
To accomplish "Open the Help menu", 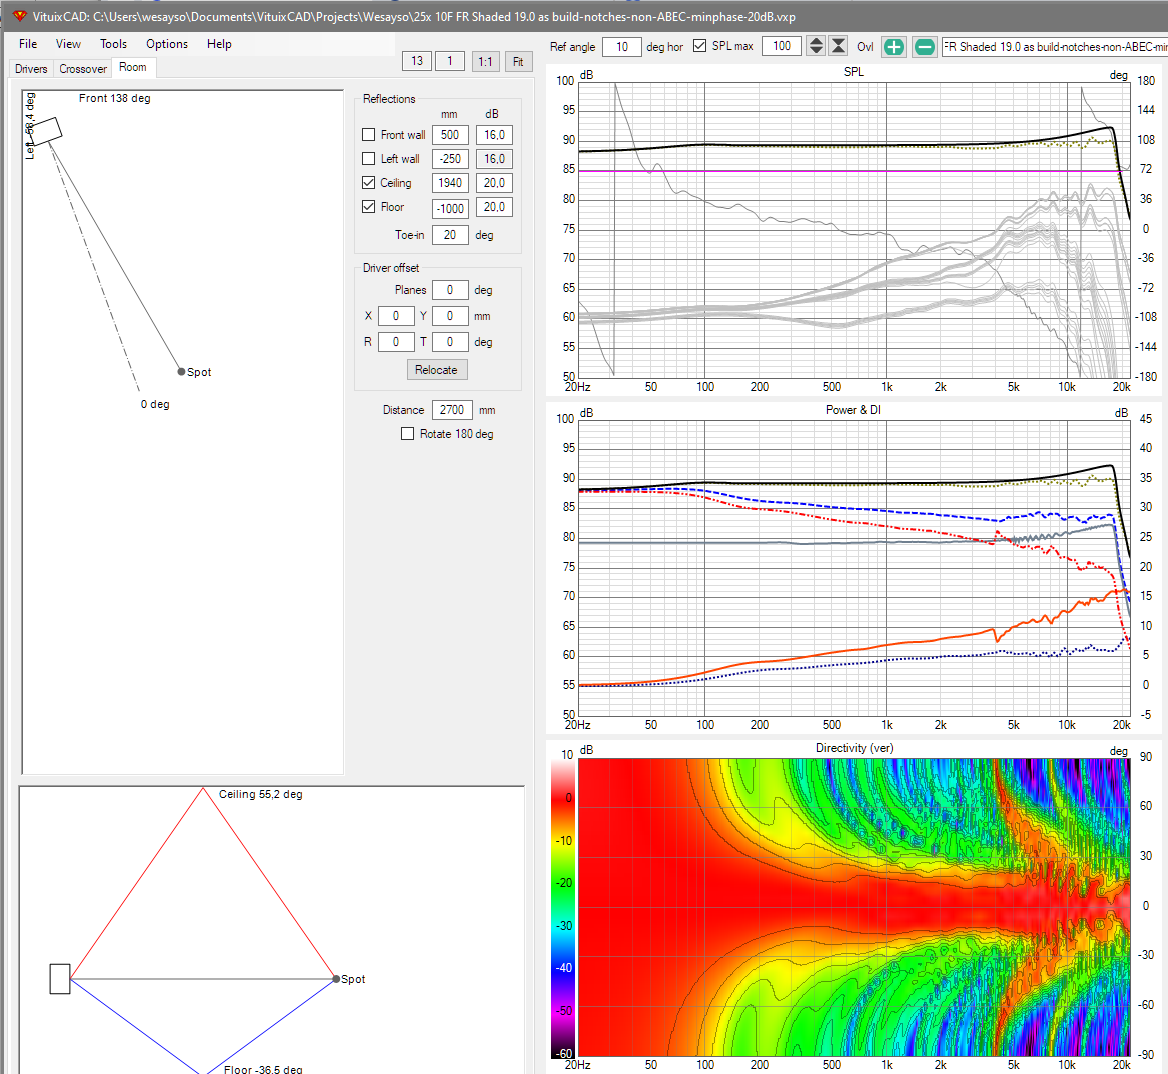I will click(219, 44).
